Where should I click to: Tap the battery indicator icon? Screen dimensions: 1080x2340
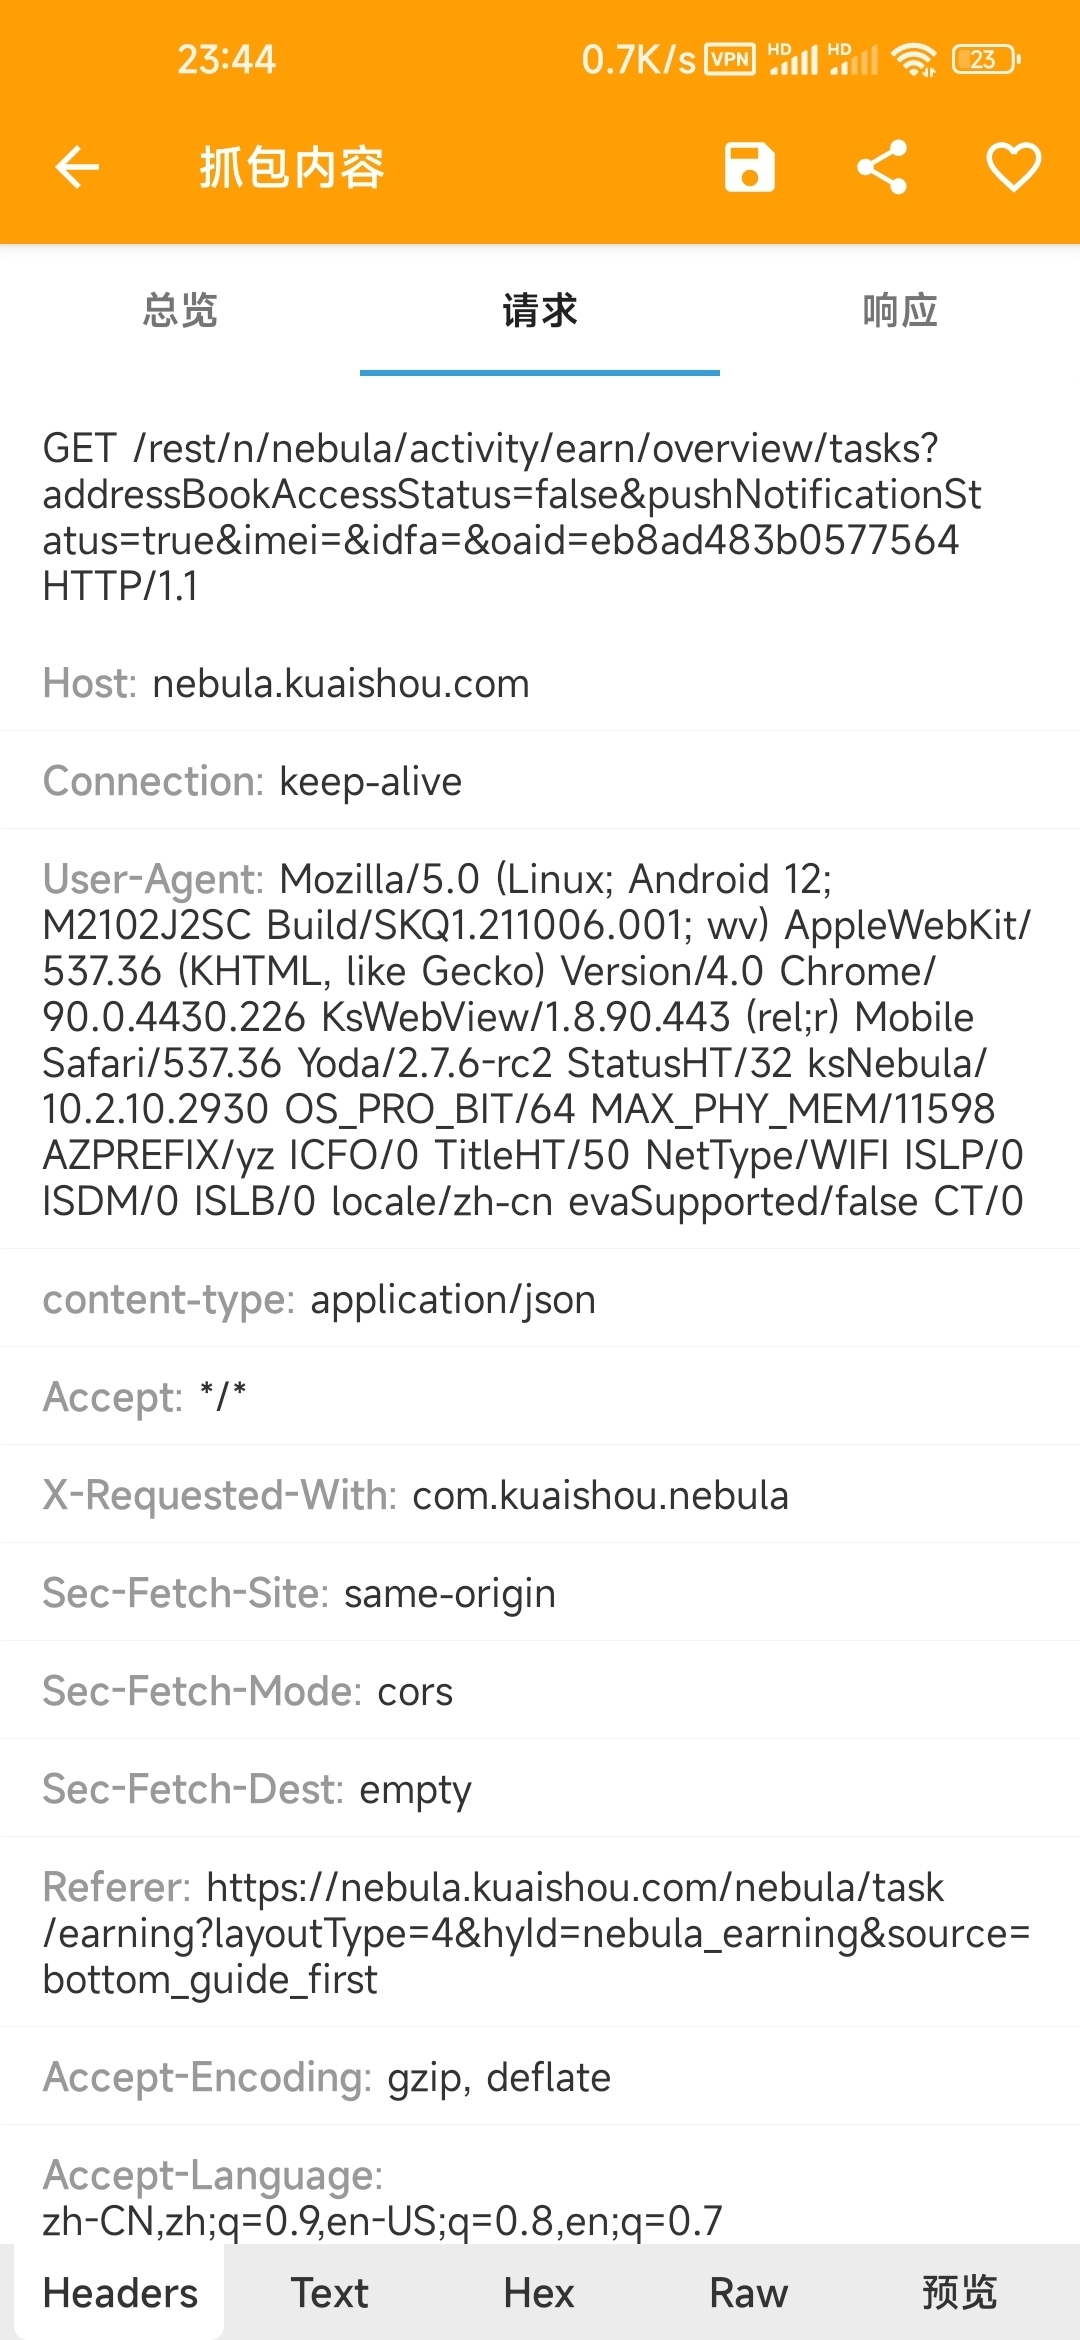click(986, 60)
